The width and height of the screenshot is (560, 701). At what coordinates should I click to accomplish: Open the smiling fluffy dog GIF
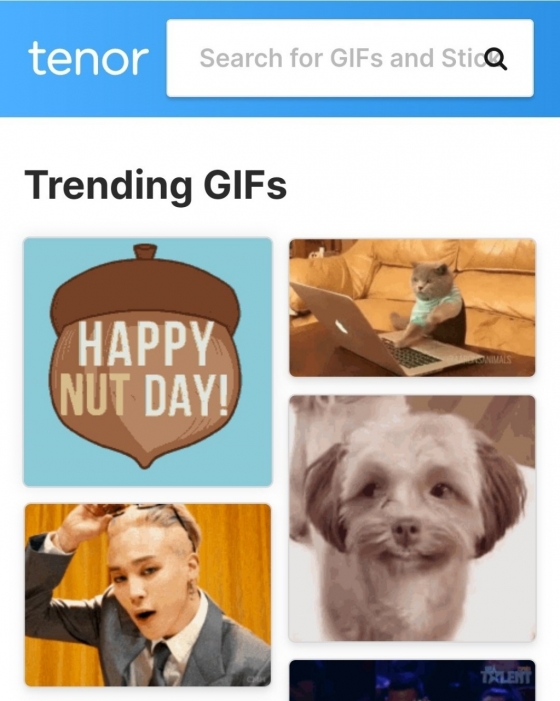click(x=412, y=519)
